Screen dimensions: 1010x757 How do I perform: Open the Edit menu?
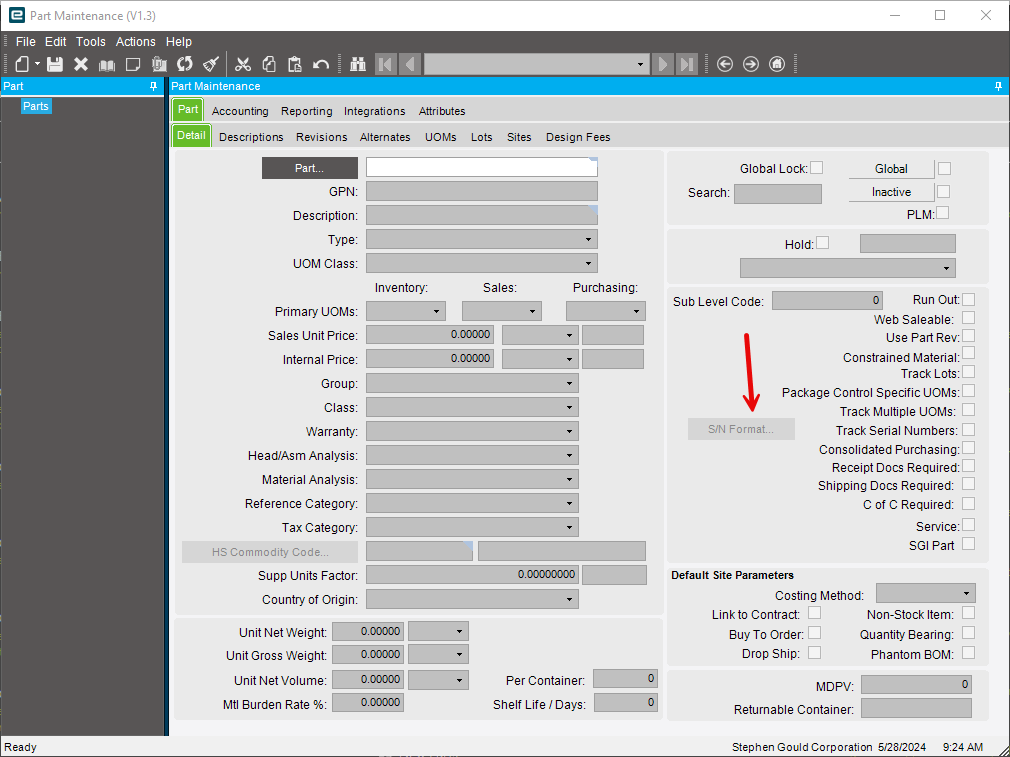pos(55,41)
